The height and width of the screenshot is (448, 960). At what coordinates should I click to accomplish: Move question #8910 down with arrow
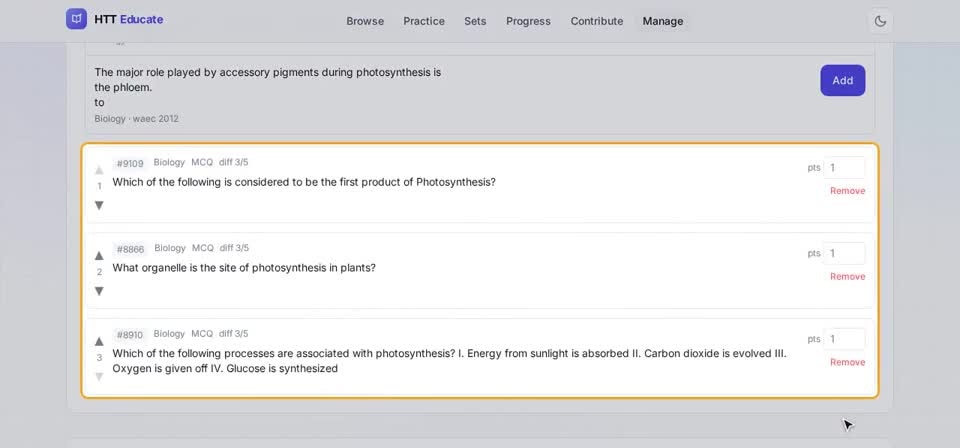[x=99, y=376]
